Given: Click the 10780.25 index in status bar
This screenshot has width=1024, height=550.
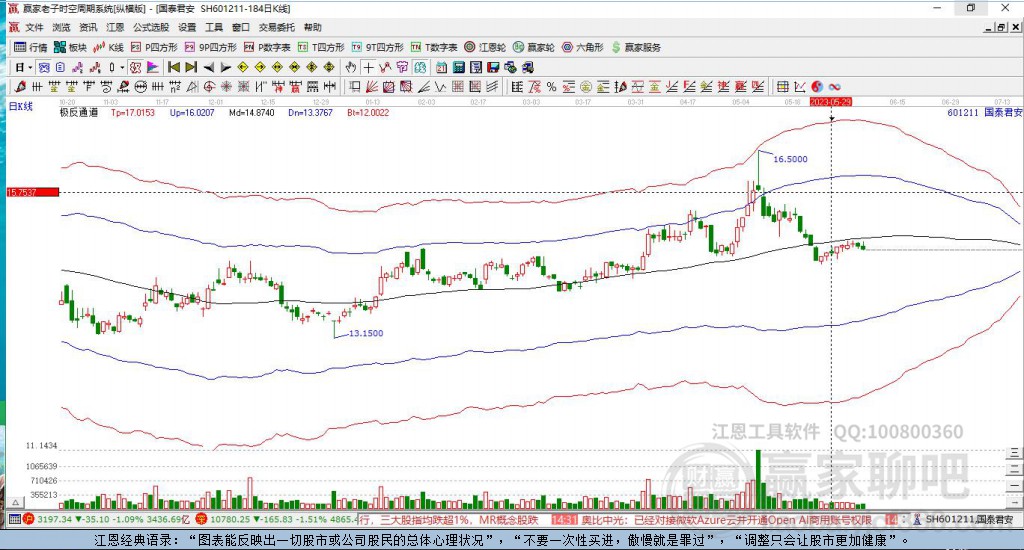Looking at the screenshot, I should click(x=228, y=519).
